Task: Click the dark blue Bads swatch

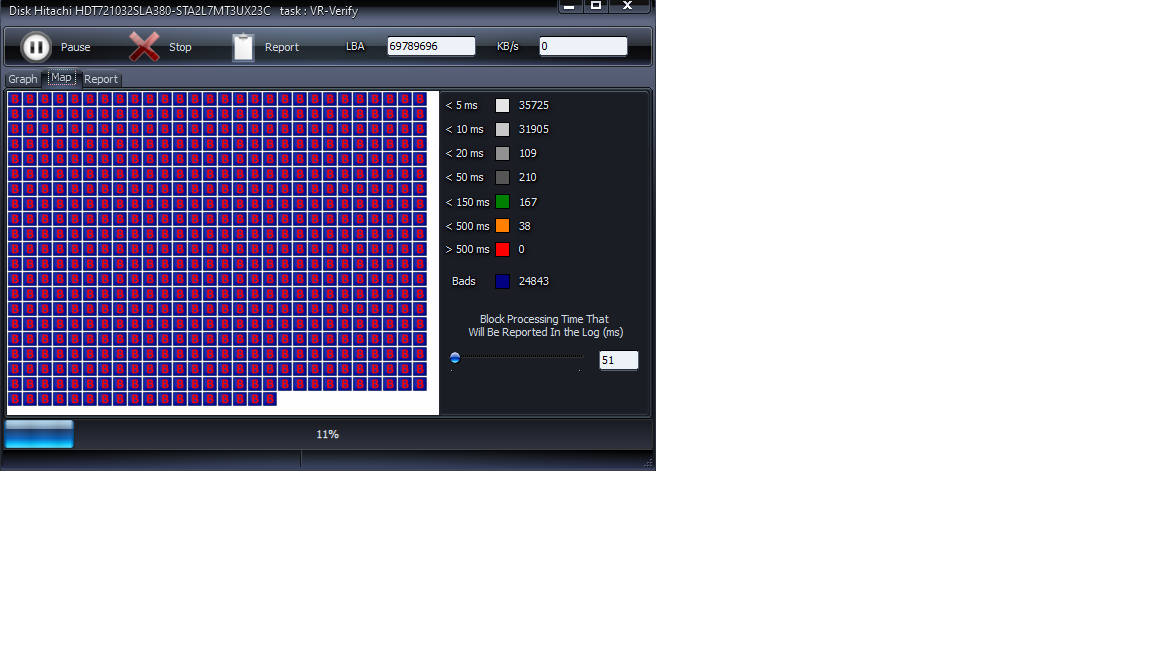Action: [x=503, y=281]
